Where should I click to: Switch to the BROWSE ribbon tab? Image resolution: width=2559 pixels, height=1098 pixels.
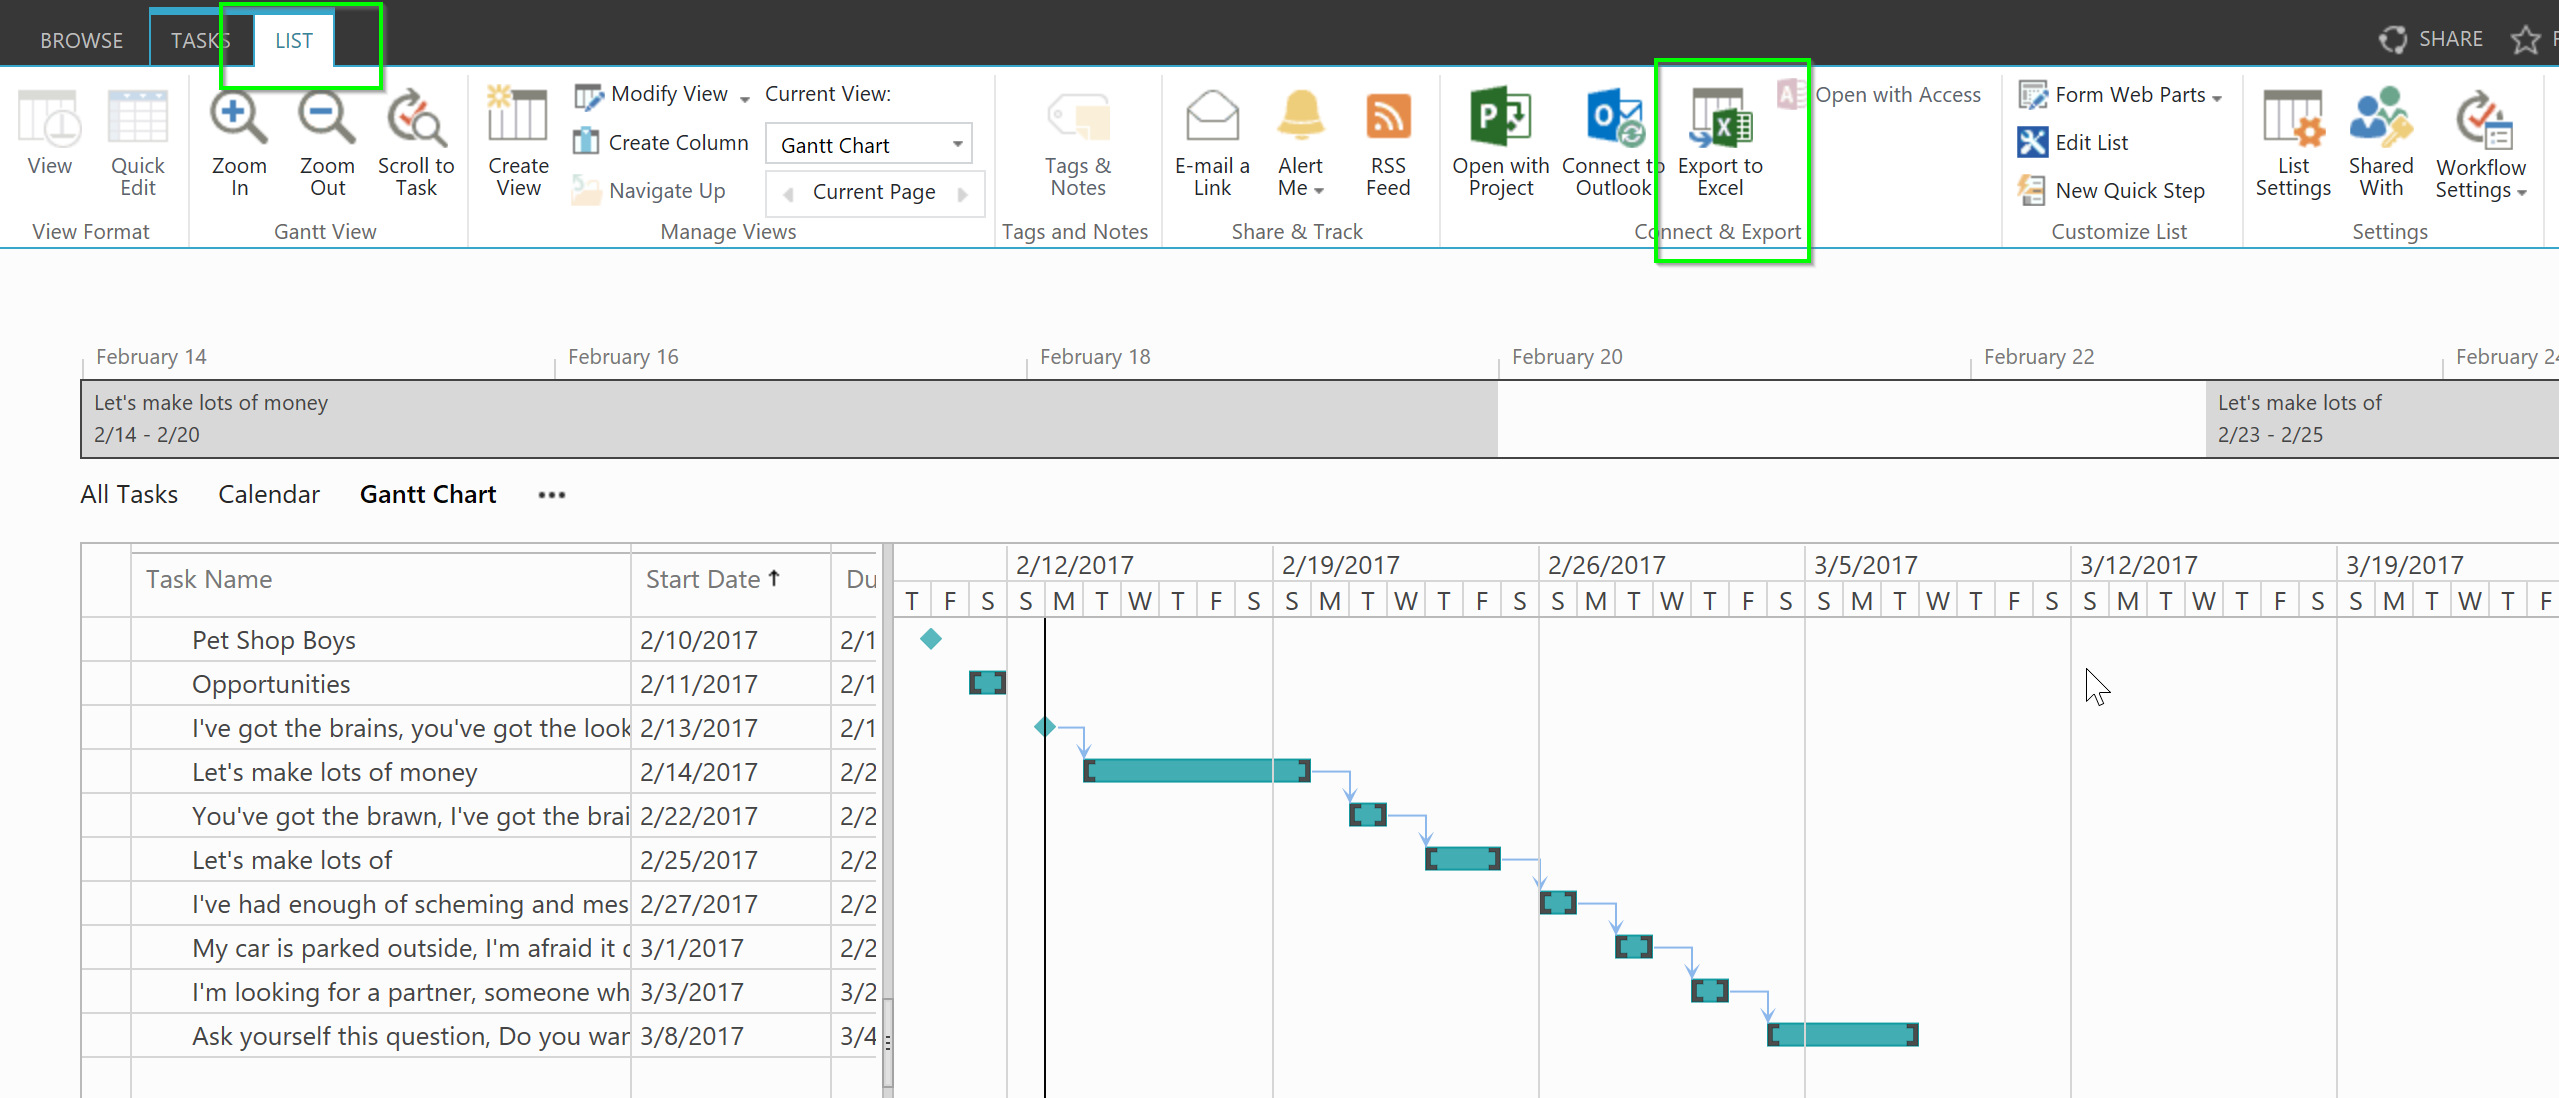pos(81,39)
